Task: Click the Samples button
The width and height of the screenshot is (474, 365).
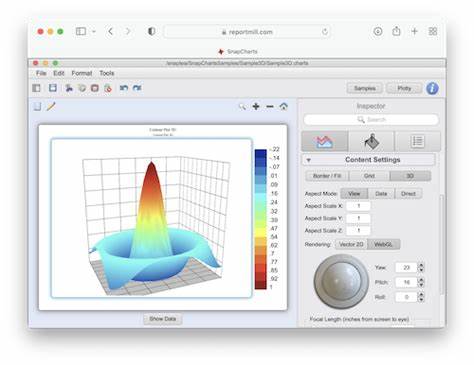Action: (x=365, y=88)
